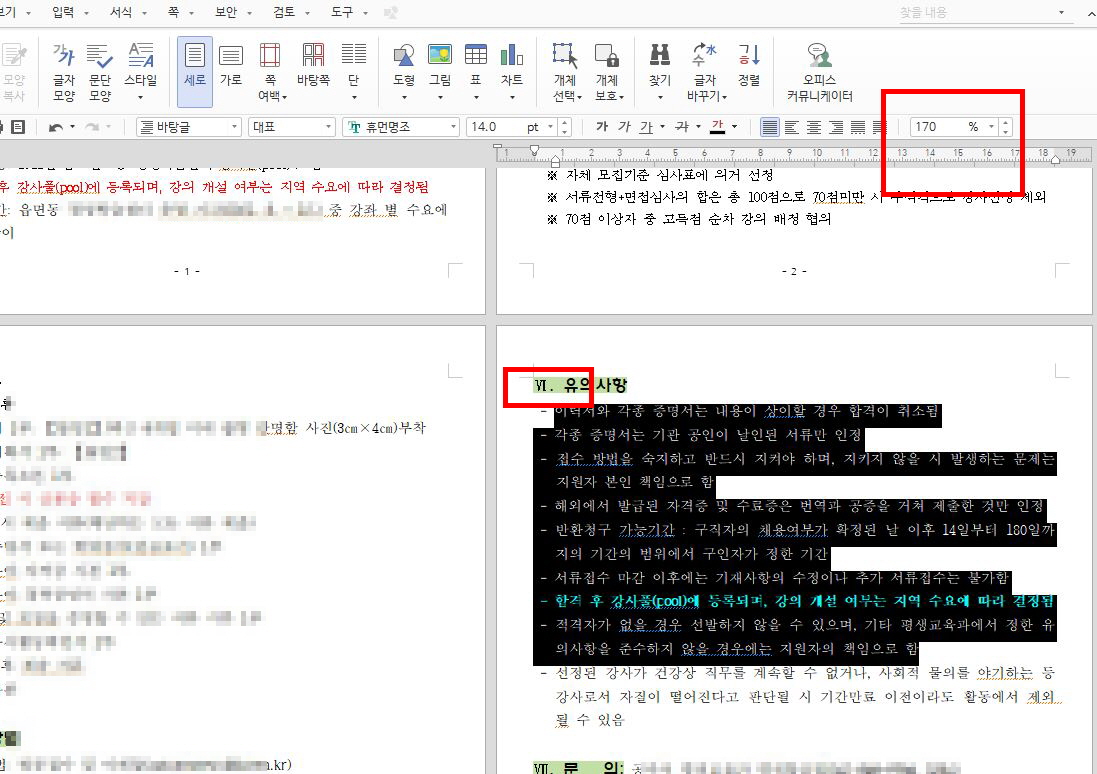Screen dimensions: 1097x774
Task: Toggle italic 가 formatting
Action: click(624, 127)
